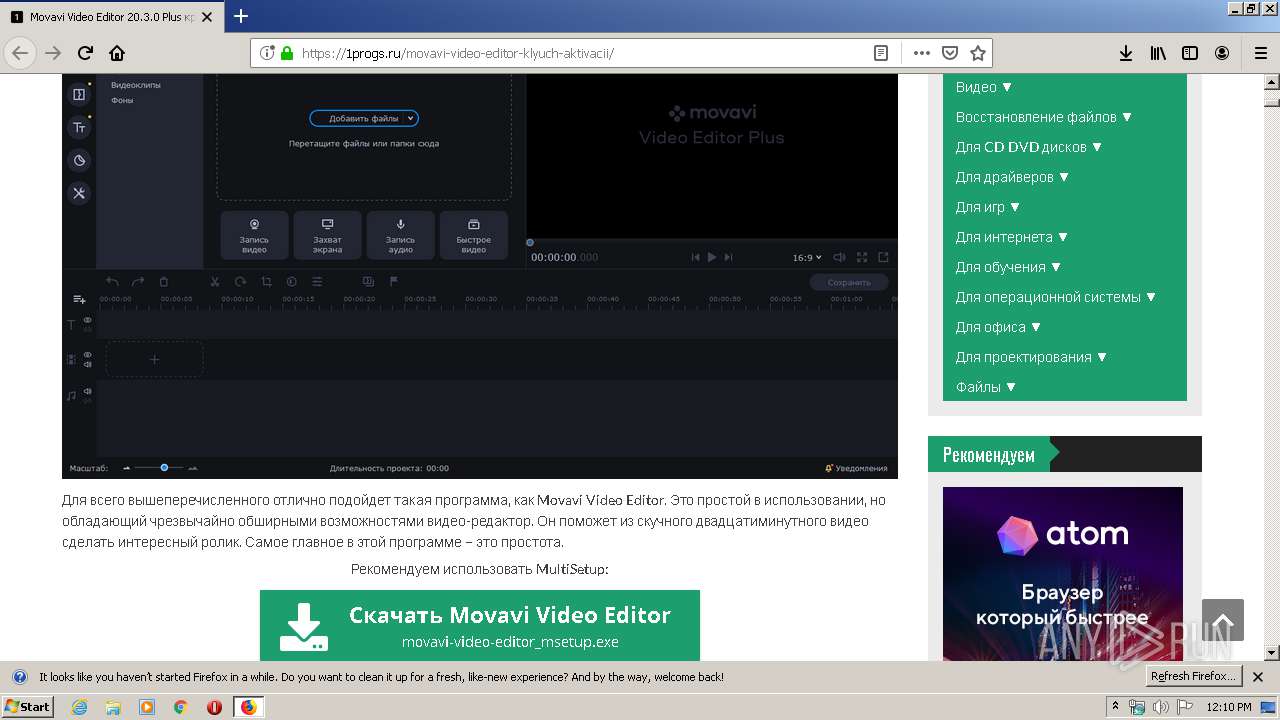
Task: Open media player from taskbar
Action: pos(147,707)
